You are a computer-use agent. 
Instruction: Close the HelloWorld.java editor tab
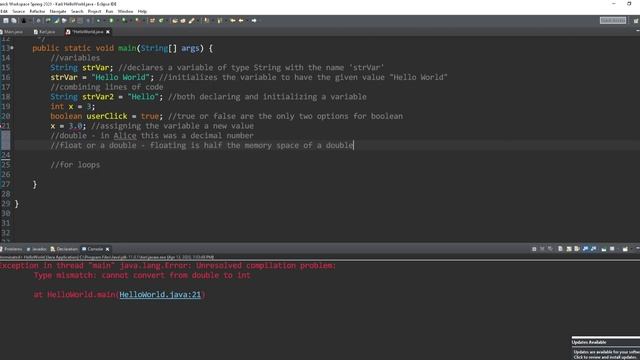coord(108,32)
